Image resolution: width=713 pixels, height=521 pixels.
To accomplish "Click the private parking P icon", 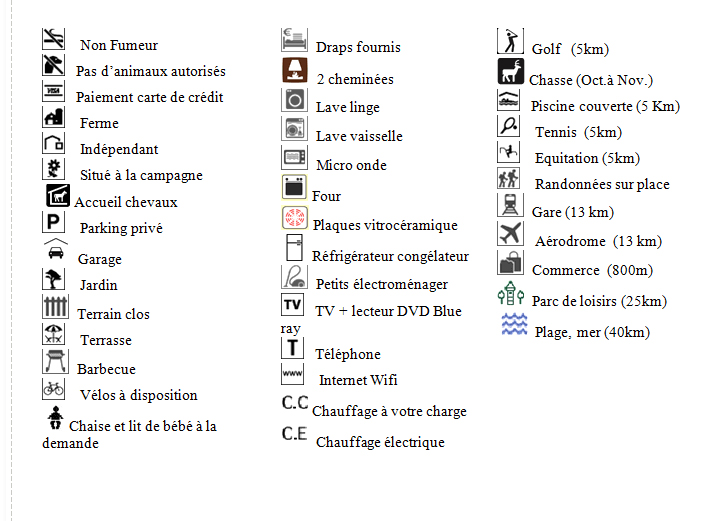I will [53, 222].
